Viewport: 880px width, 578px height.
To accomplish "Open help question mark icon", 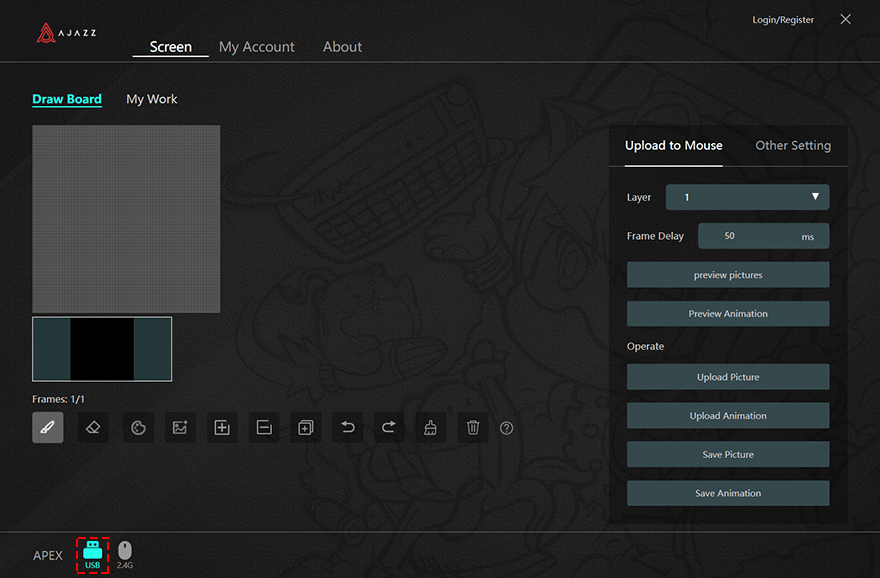I will 506,428.
